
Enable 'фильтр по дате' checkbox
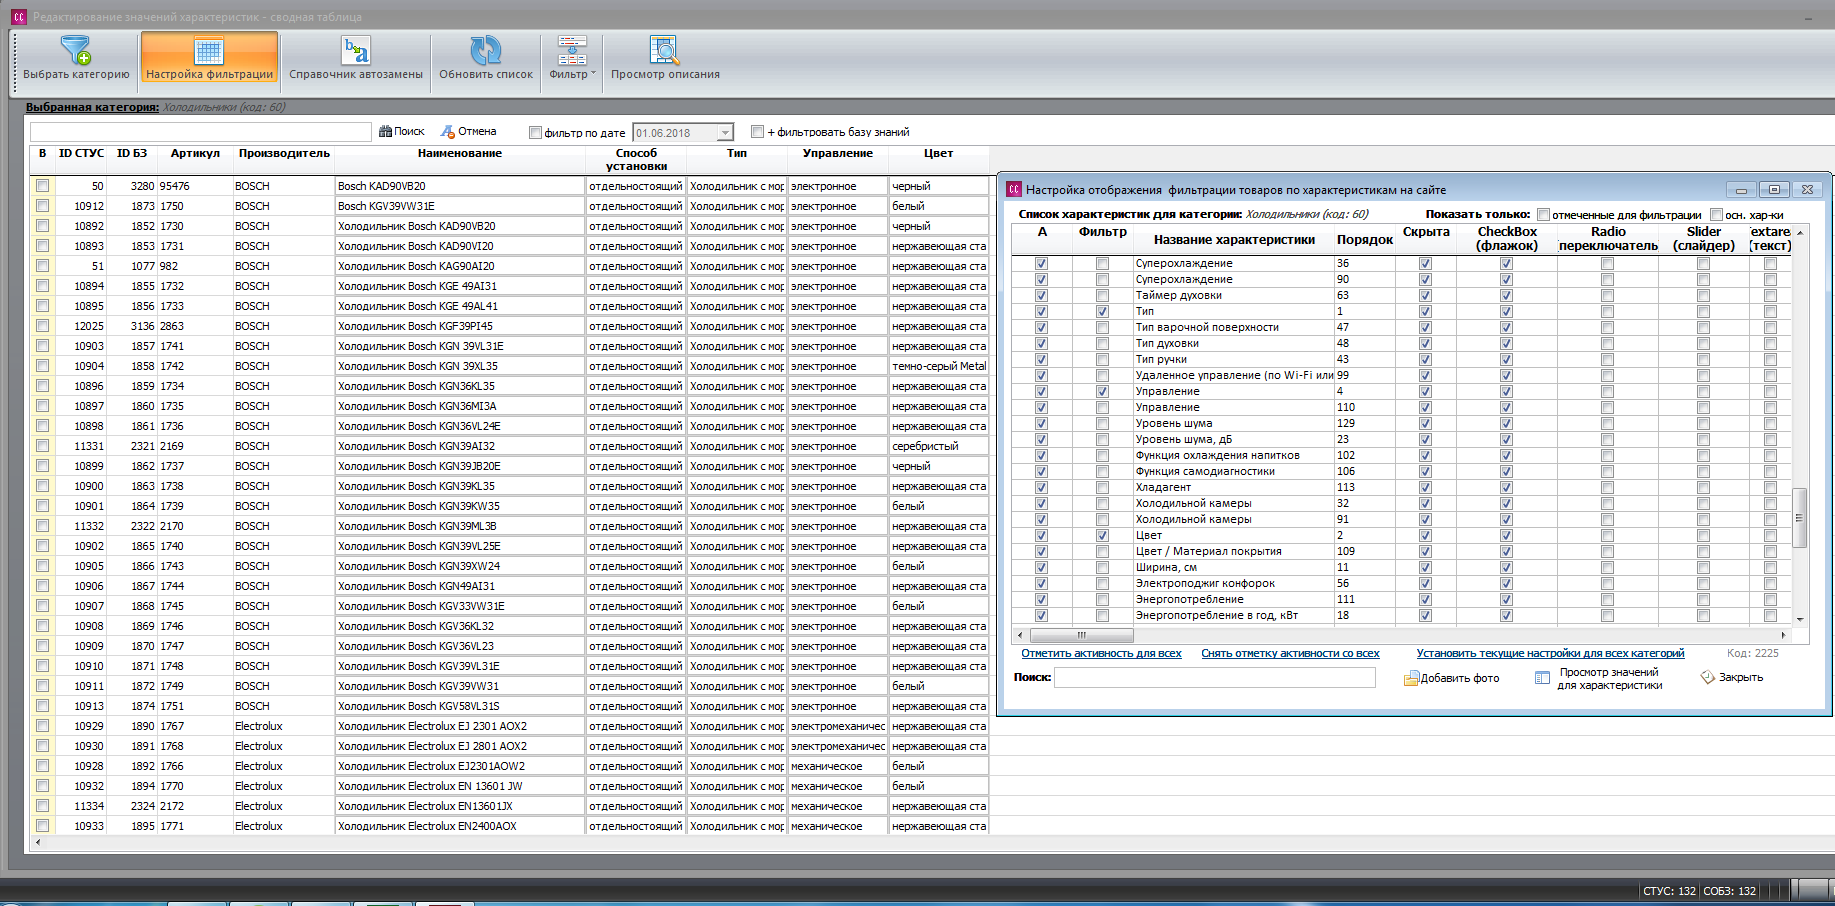535,132
